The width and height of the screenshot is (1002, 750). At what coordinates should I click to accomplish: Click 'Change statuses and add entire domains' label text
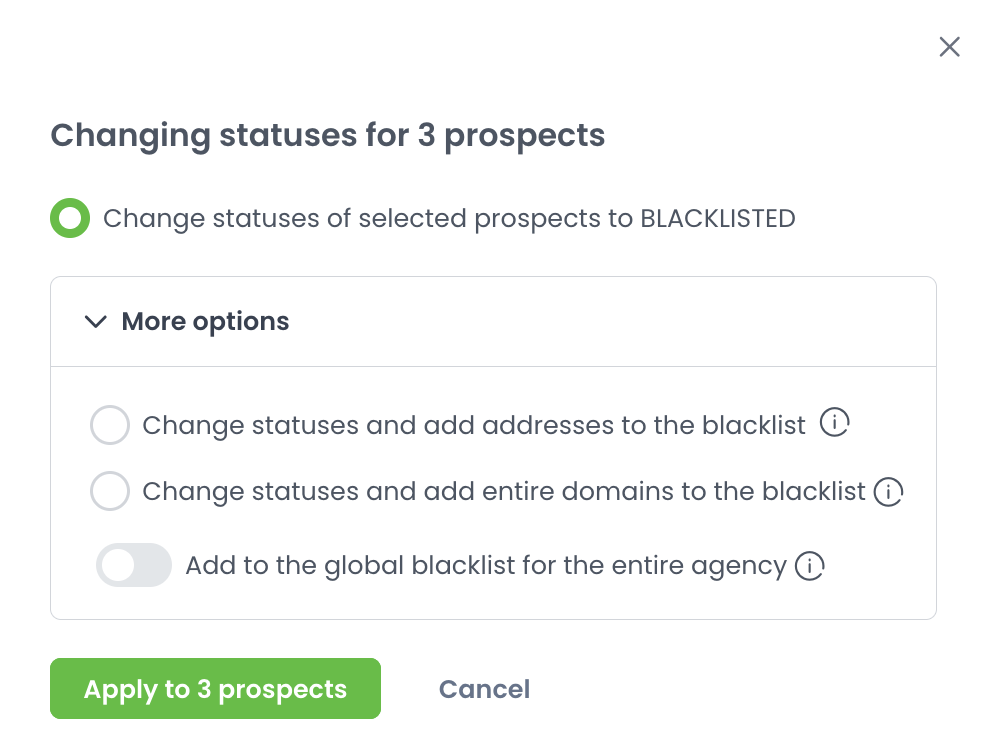503,492
